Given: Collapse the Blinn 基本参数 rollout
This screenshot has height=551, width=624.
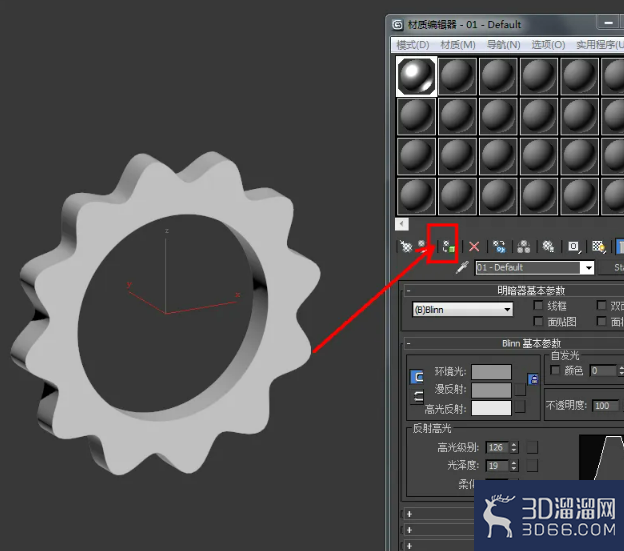Looking at the screenshot, I should 408,343.
